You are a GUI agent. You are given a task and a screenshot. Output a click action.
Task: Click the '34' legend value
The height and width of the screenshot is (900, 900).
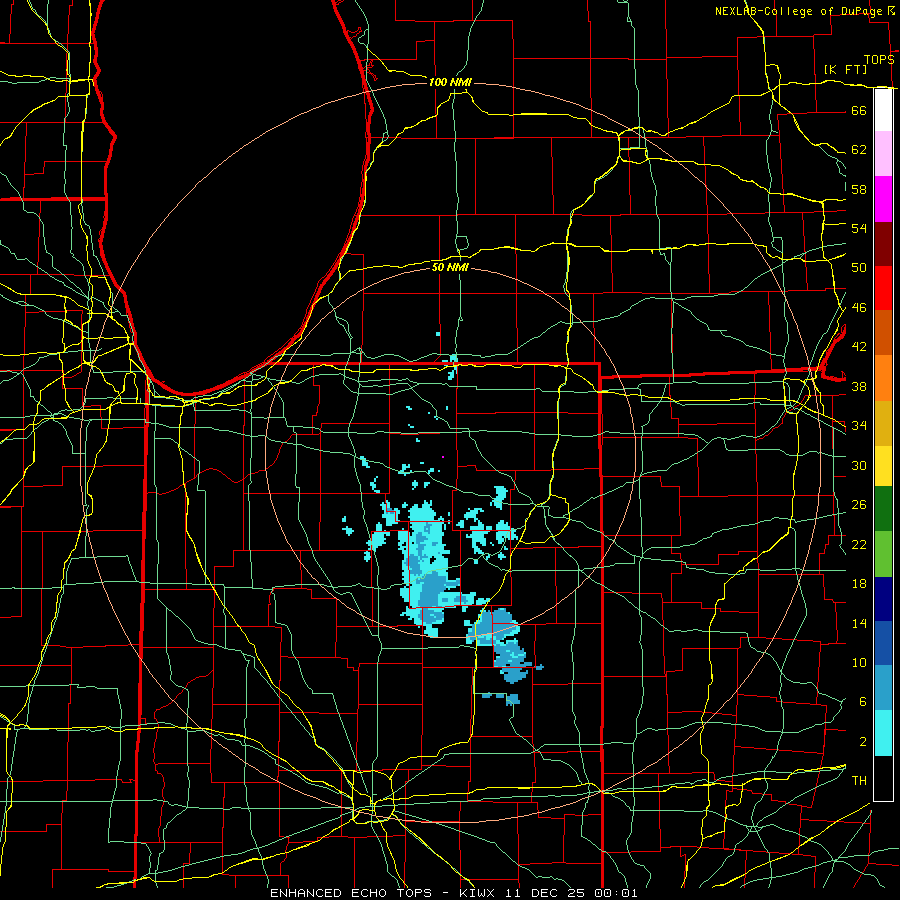[x=859, y=426]
